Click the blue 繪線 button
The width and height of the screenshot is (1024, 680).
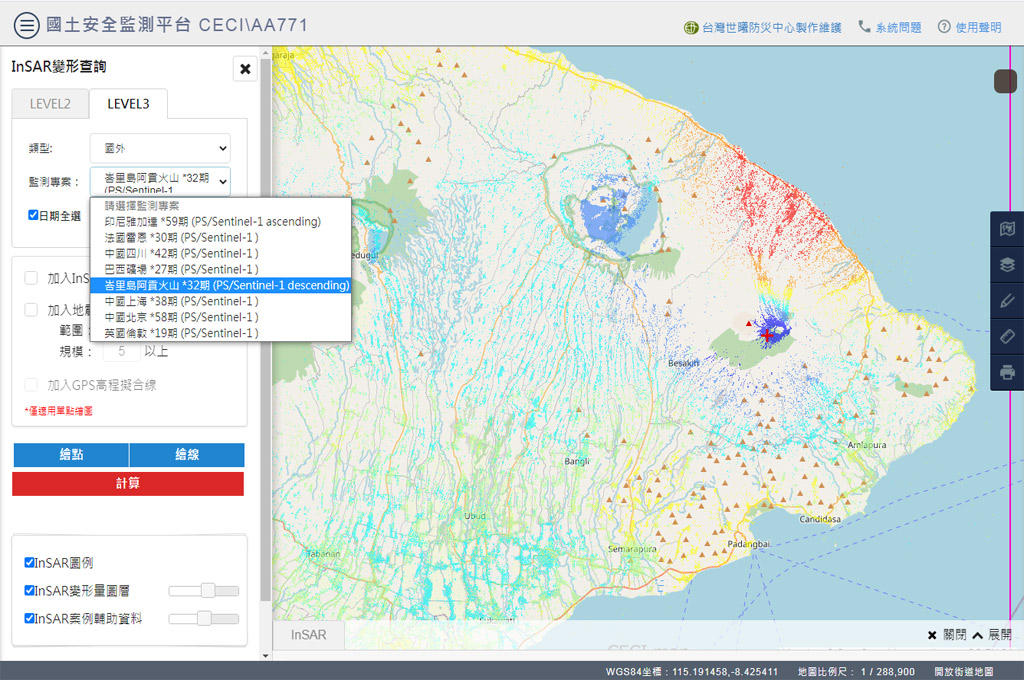tap(186, 455)
